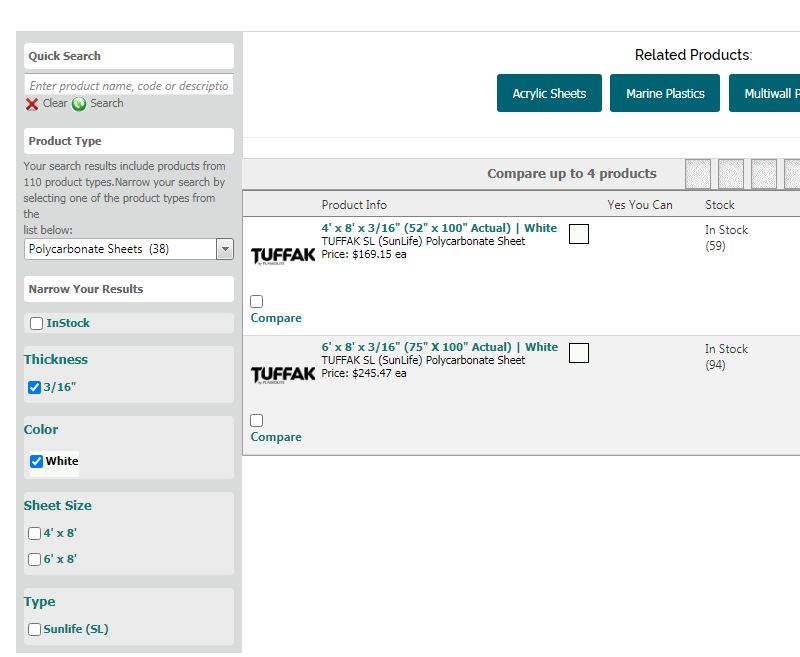Enable the Sunlife (SL) type filter
The image size is (800, 657).
(34, 629)
